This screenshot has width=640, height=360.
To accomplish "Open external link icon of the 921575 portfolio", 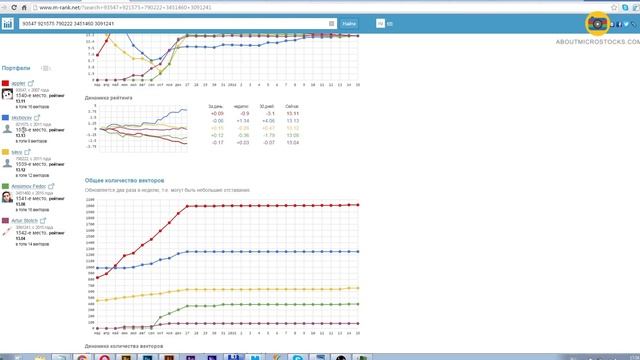I will point(37,118).
